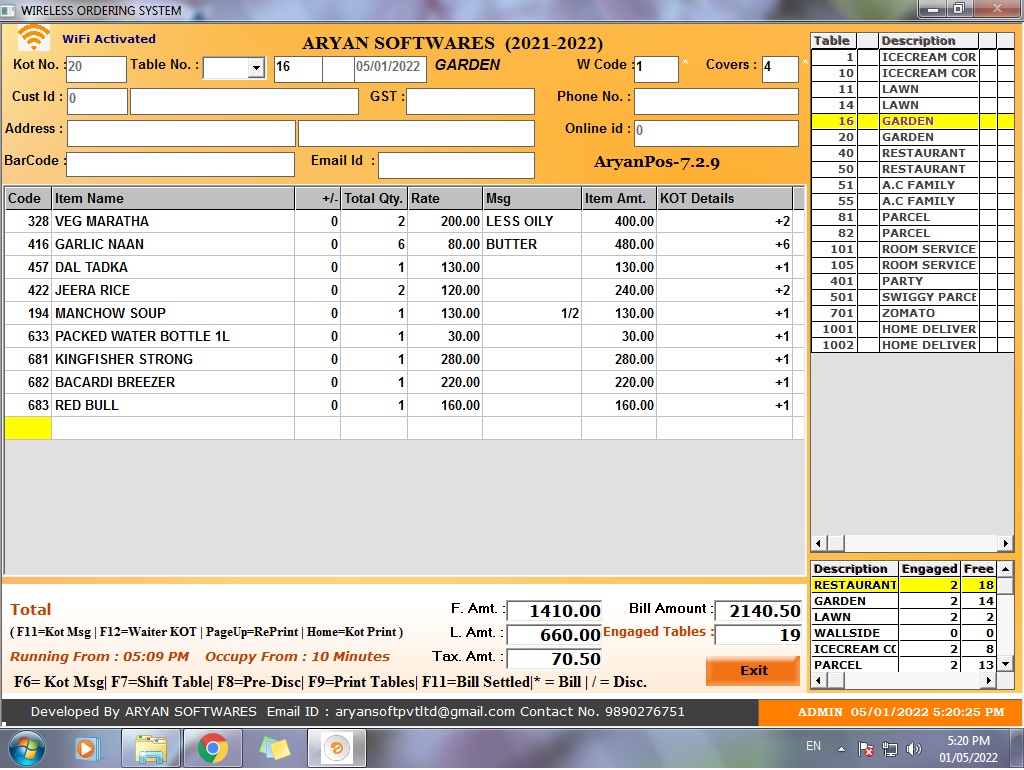
Task: Select table 51 A.C FAMILY row
Action: click(x=912, y=185)
